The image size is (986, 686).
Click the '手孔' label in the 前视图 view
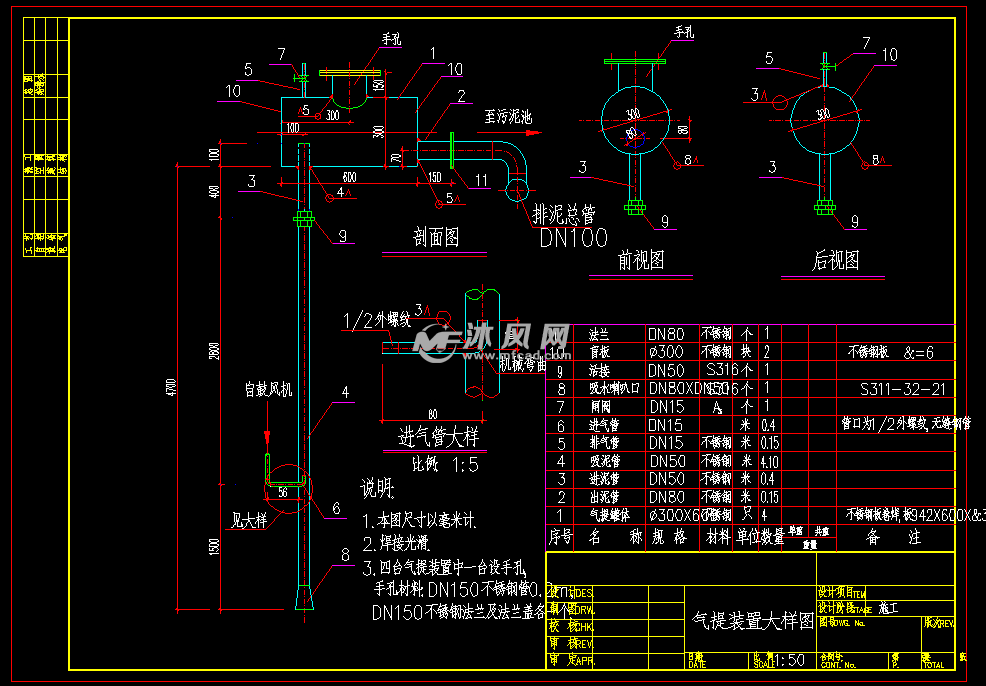point(684,31)
